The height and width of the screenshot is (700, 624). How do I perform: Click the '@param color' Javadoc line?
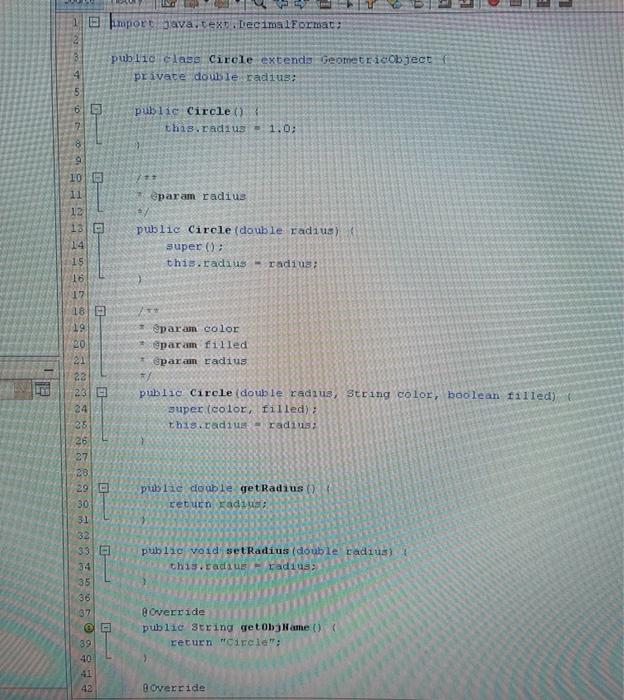tap(196, 329)
